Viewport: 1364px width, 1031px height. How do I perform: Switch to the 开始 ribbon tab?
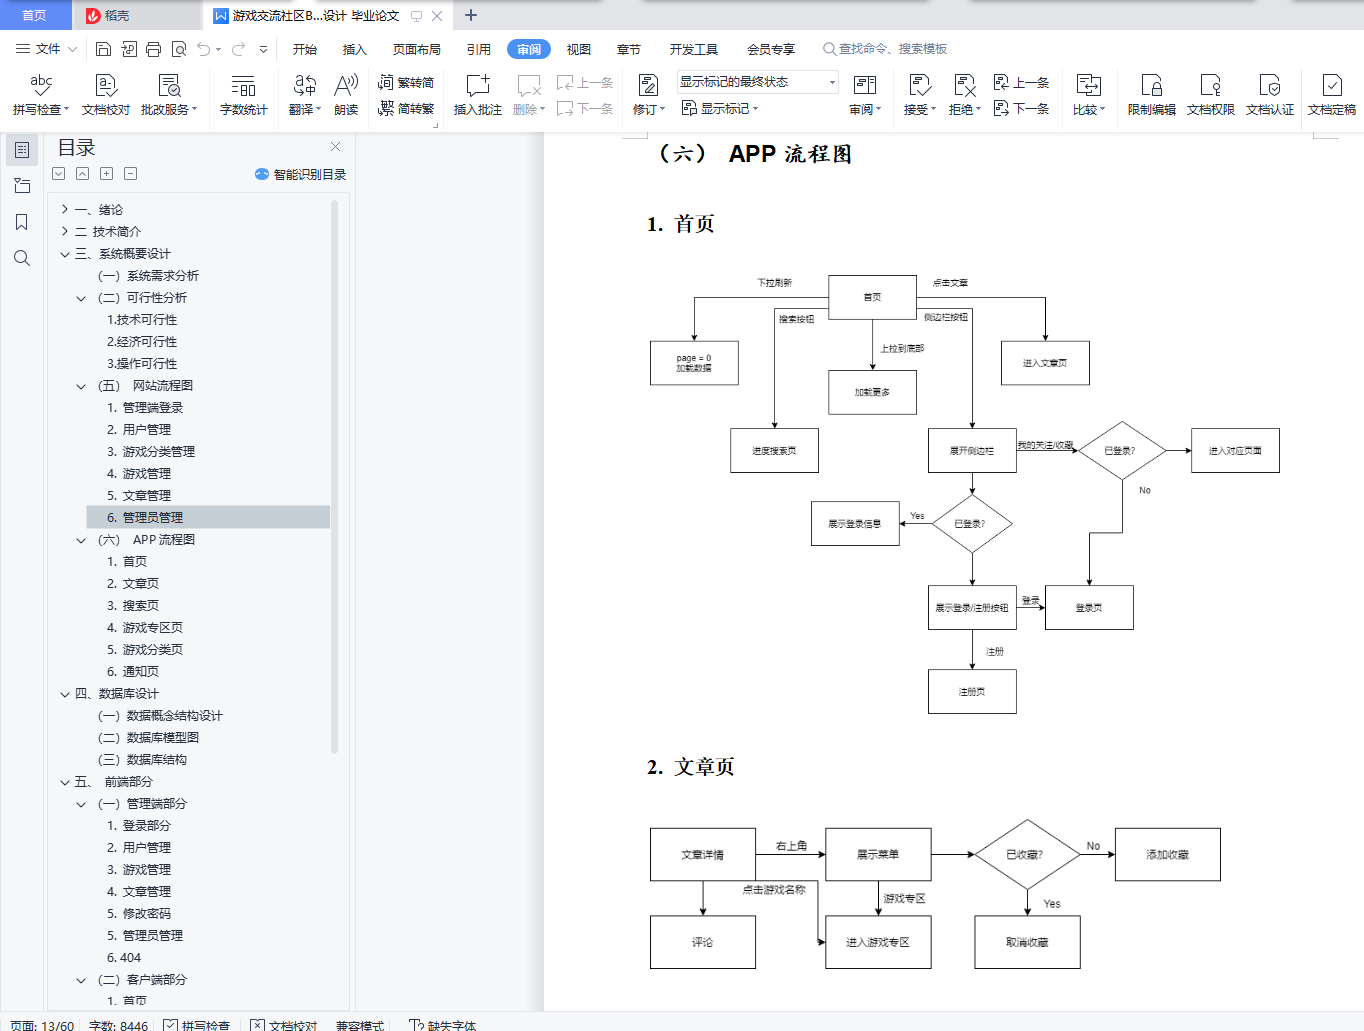305,49
